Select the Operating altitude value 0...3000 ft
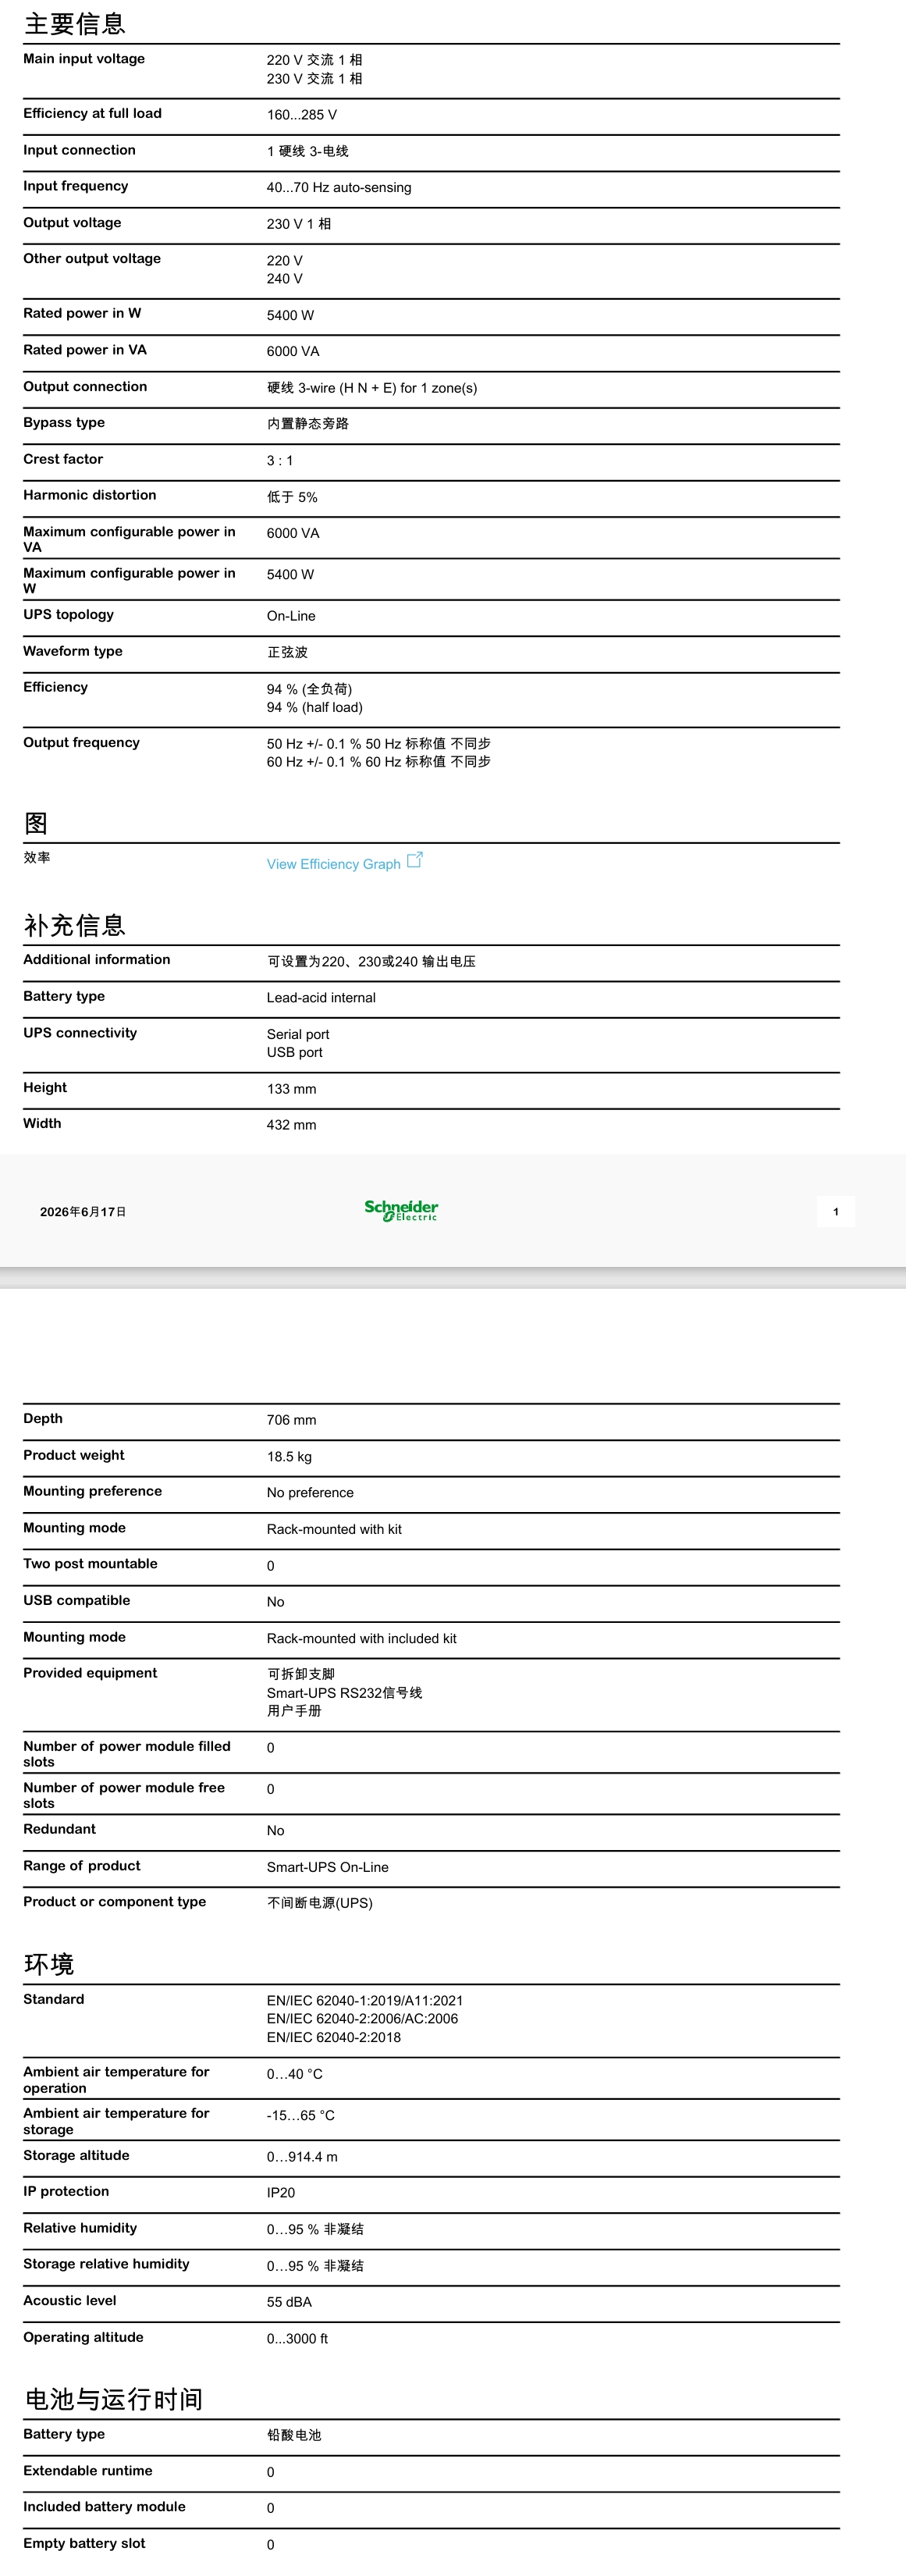The height and width of the screenshot is (2576, 906). pos(298,2339)
